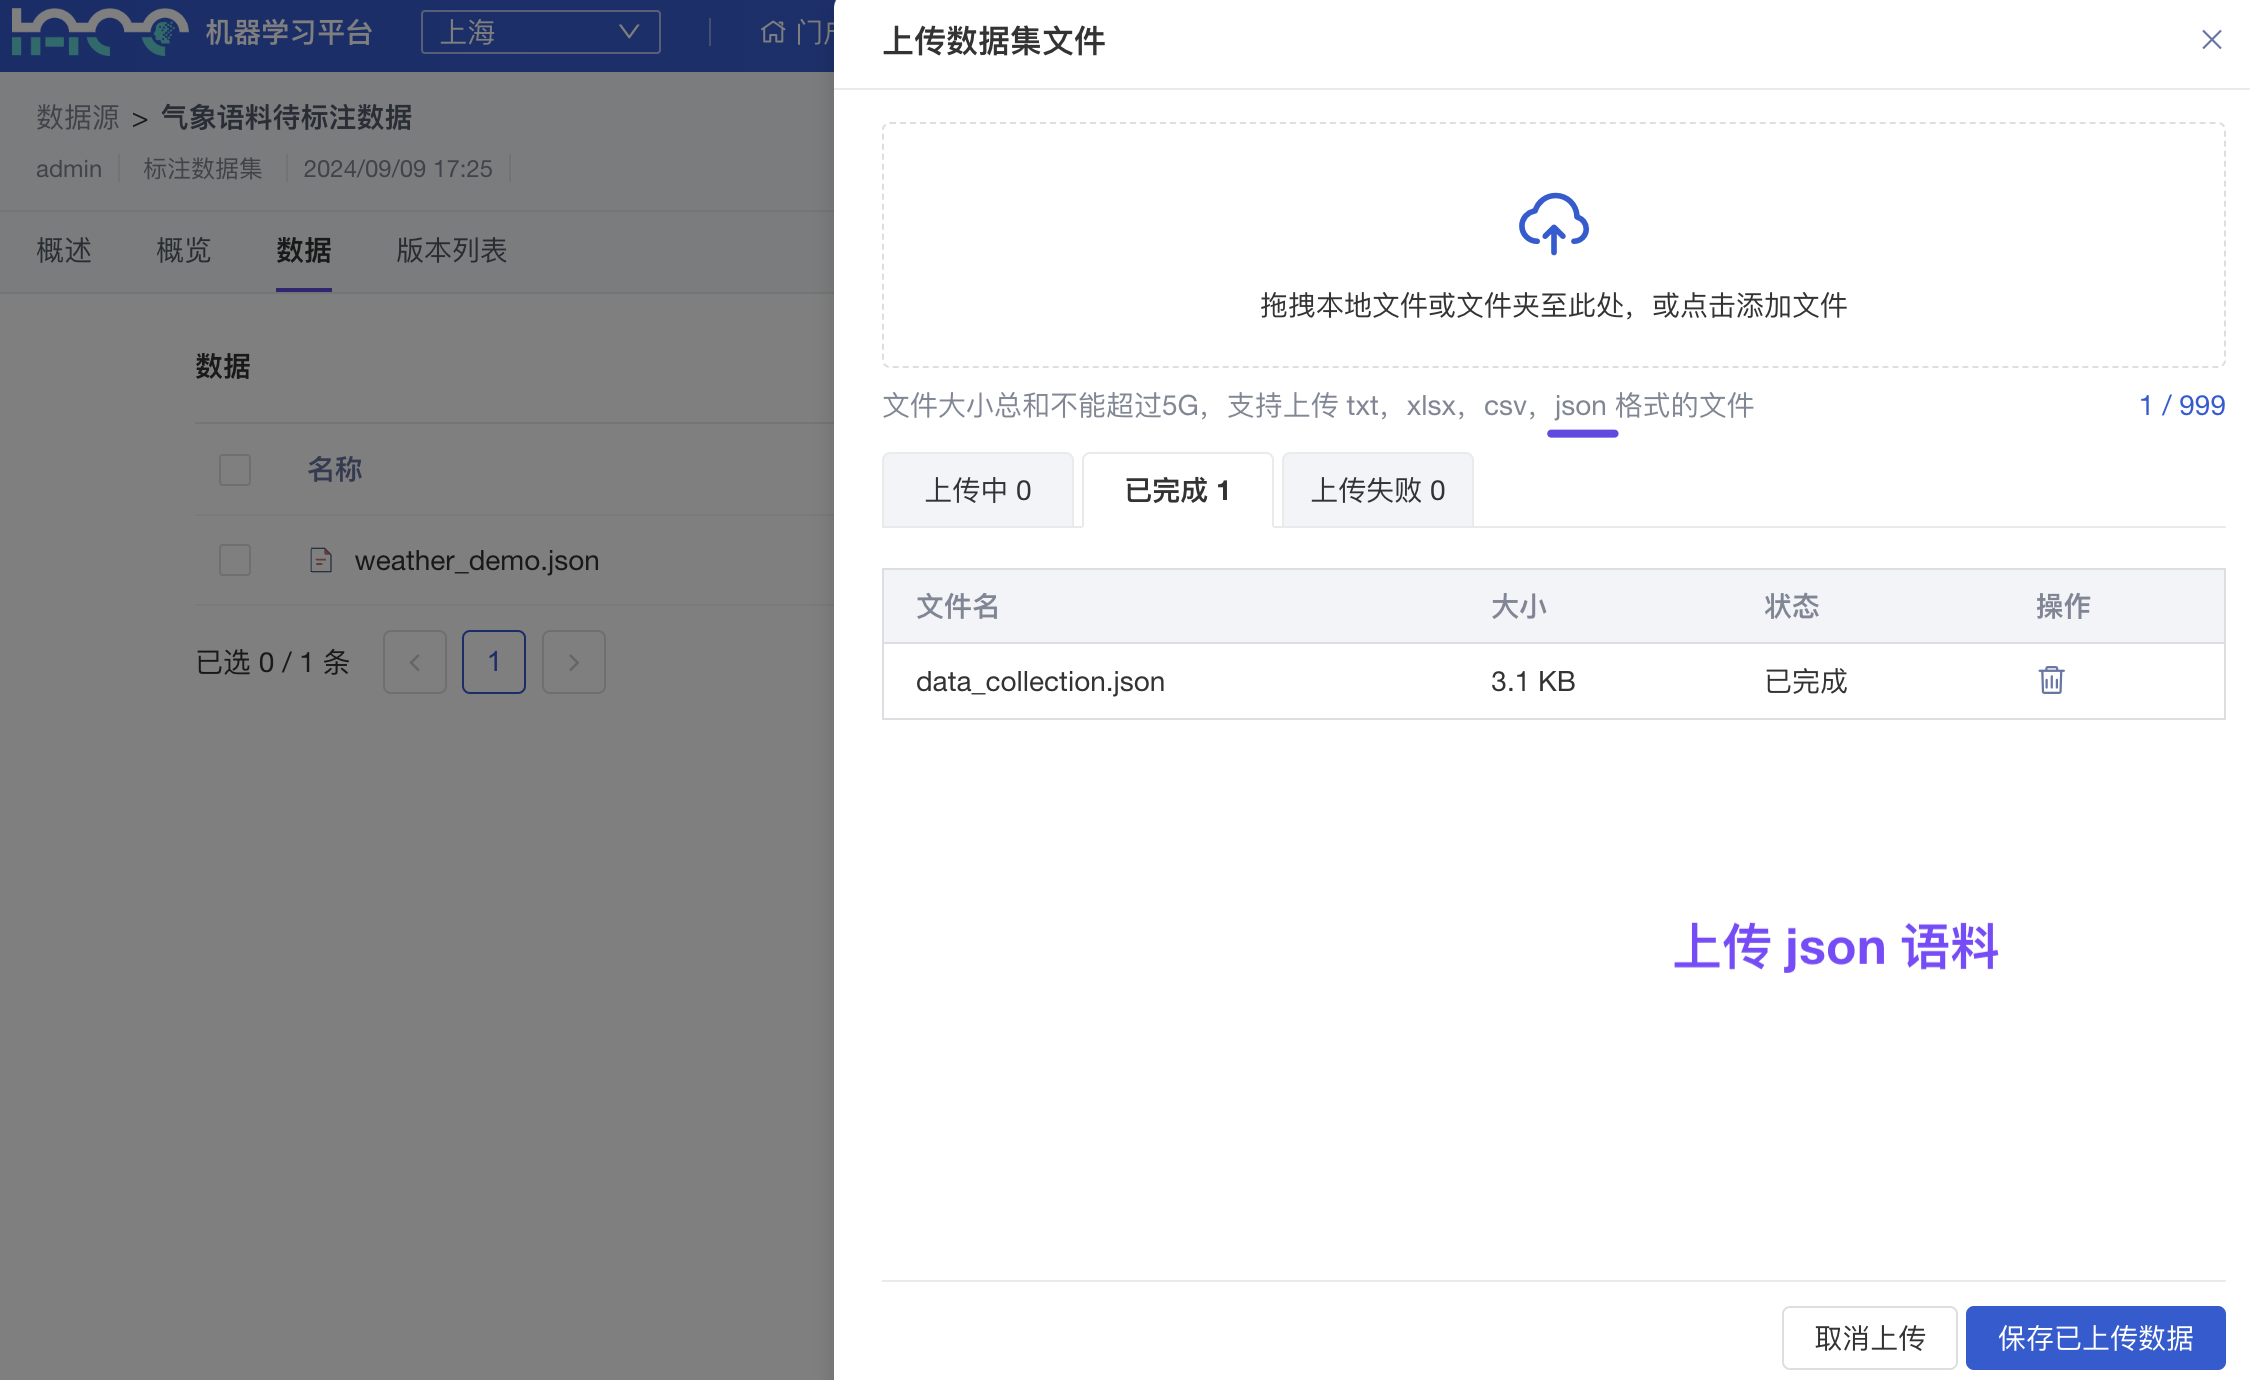Select the 已完成 1 tab
The height and width of the screenshot is (1380, 2250).
[x=1177, y=490]
